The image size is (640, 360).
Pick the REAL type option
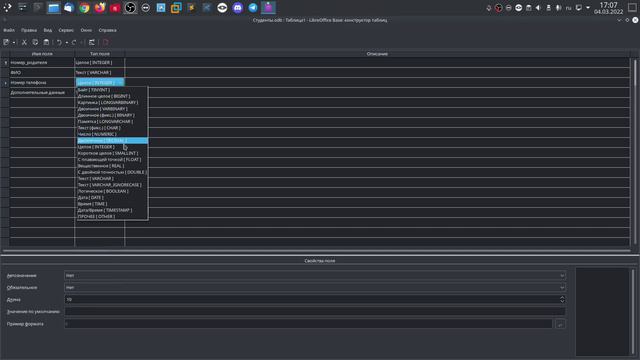point(112,166)
